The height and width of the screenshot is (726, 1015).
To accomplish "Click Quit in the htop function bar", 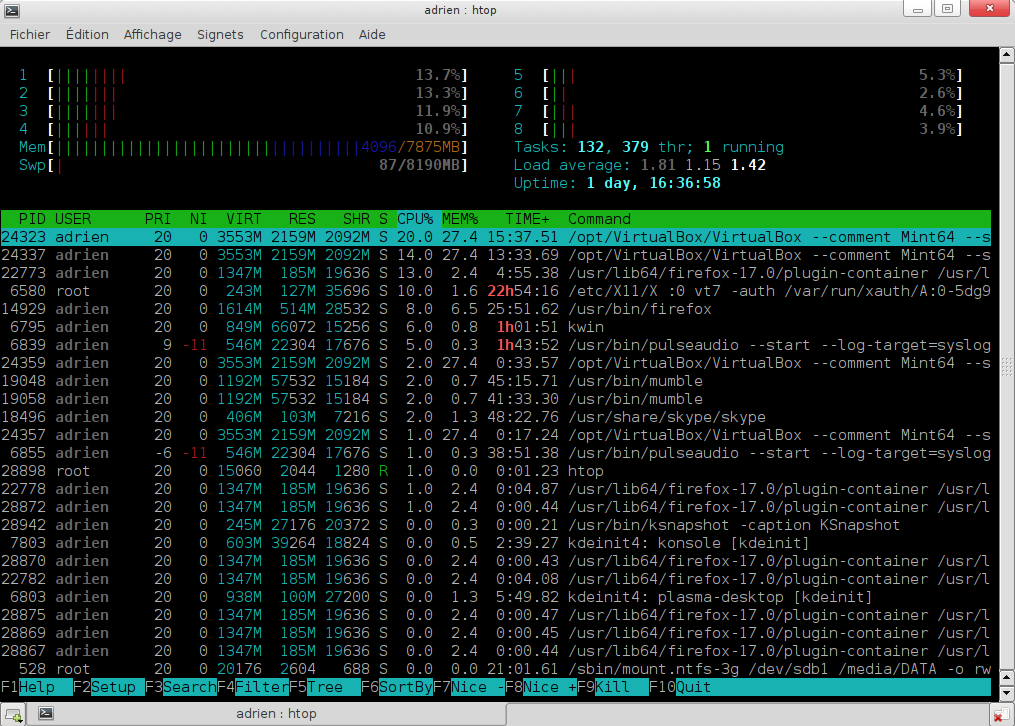I will coord(694,687).
